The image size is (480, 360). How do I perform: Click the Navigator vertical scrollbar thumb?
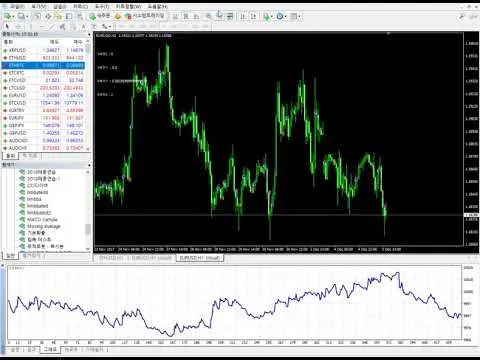click(x=88, y=229)
